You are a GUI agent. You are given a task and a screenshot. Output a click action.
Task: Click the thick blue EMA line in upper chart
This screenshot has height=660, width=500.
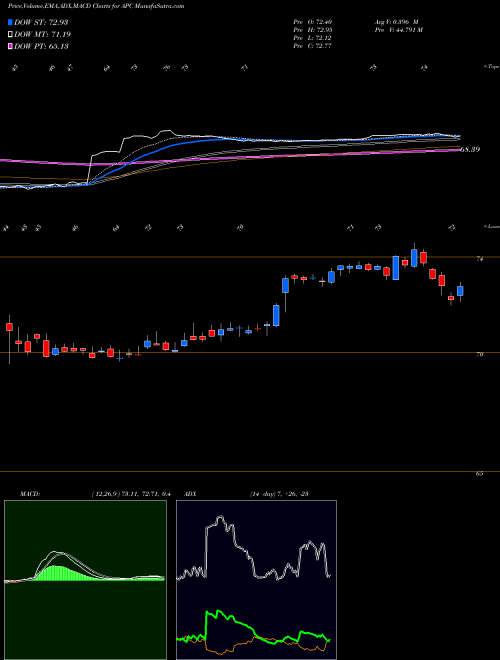168,146
